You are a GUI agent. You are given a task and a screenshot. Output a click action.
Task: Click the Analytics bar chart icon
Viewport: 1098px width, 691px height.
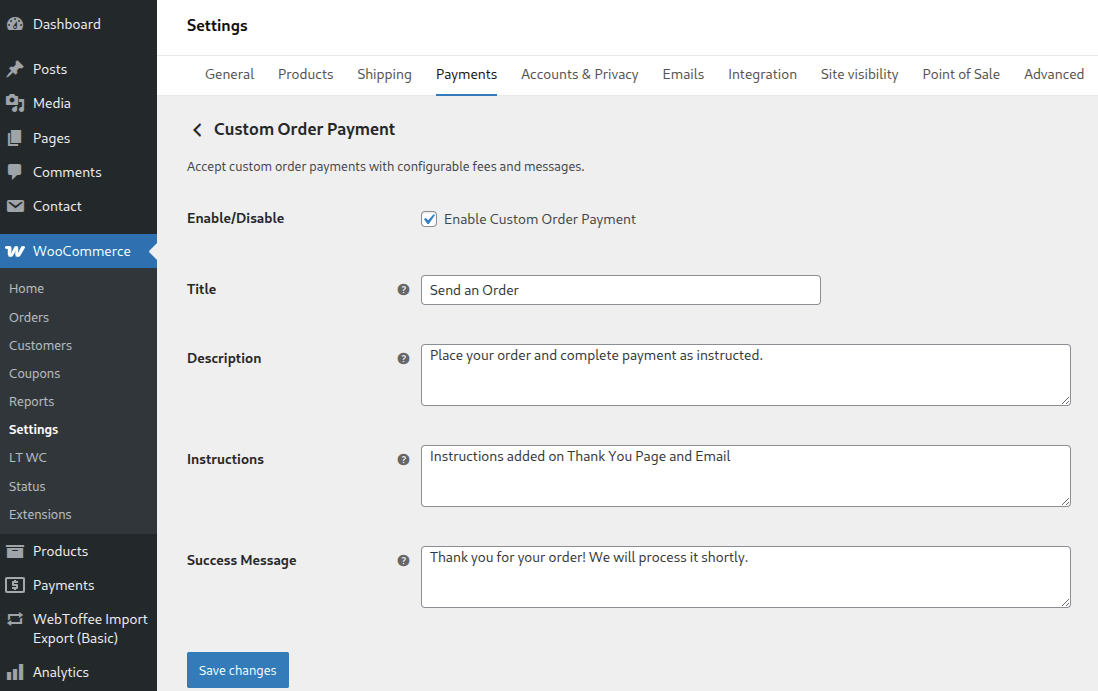tap(15, 673)
